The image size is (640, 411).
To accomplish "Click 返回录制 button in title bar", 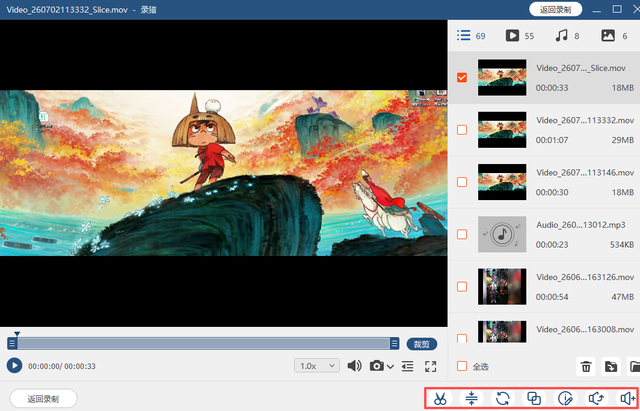I will [x=555, y=9].
